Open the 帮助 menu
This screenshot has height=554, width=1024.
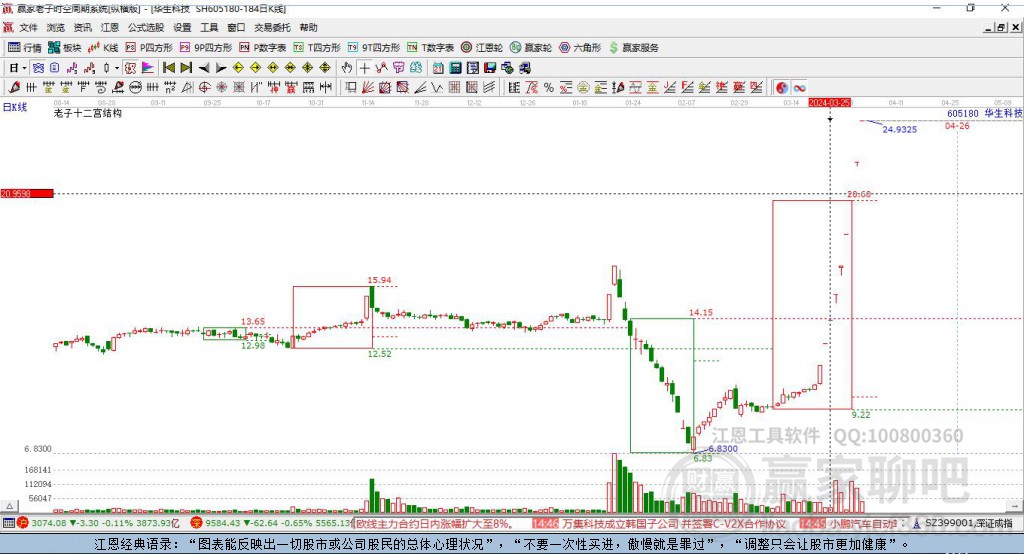pyautogui.click(x=308, y=27)
